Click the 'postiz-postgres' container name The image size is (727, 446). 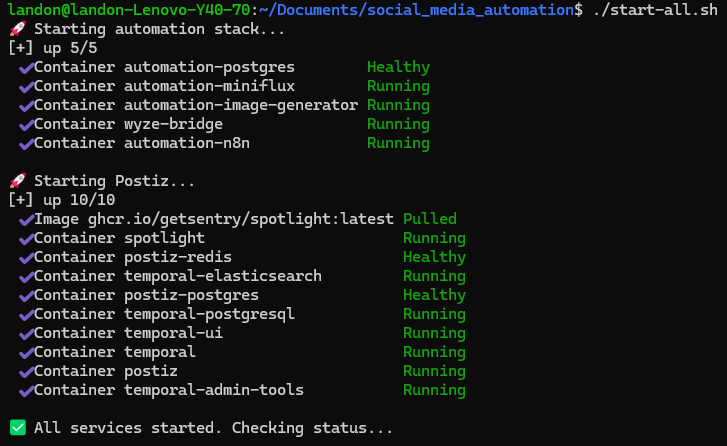pos(191,295)
